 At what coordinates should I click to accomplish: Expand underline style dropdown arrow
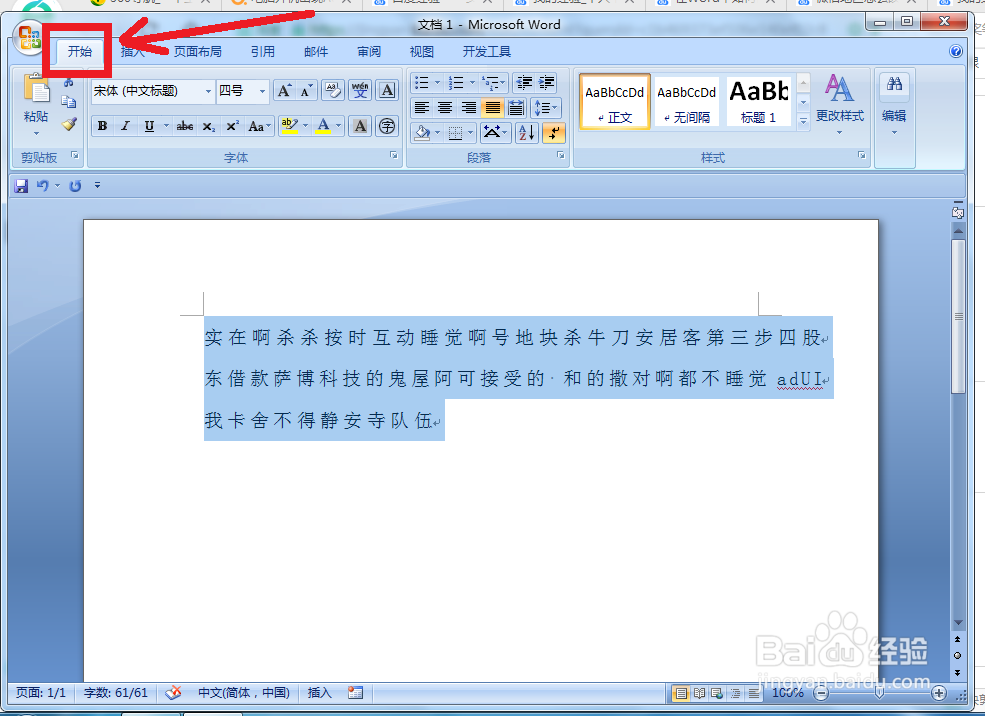tap(166, 126)
